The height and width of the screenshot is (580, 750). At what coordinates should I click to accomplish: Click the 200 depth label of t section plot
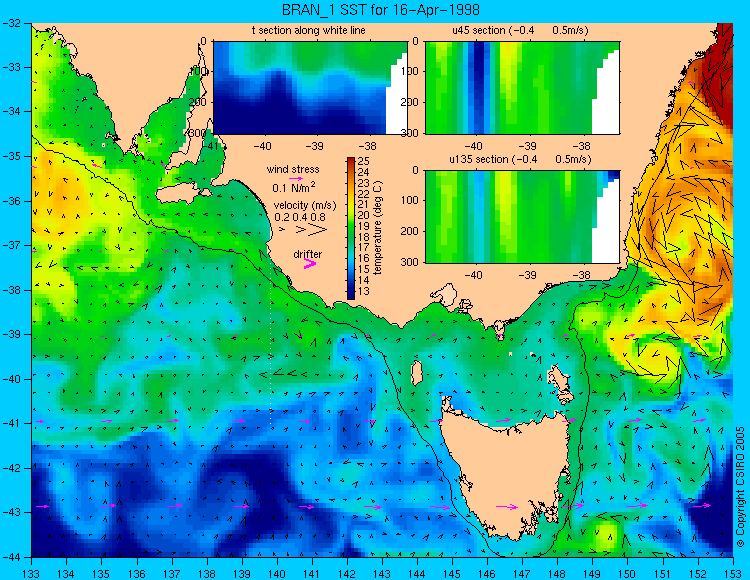click(x=199, y=102)
